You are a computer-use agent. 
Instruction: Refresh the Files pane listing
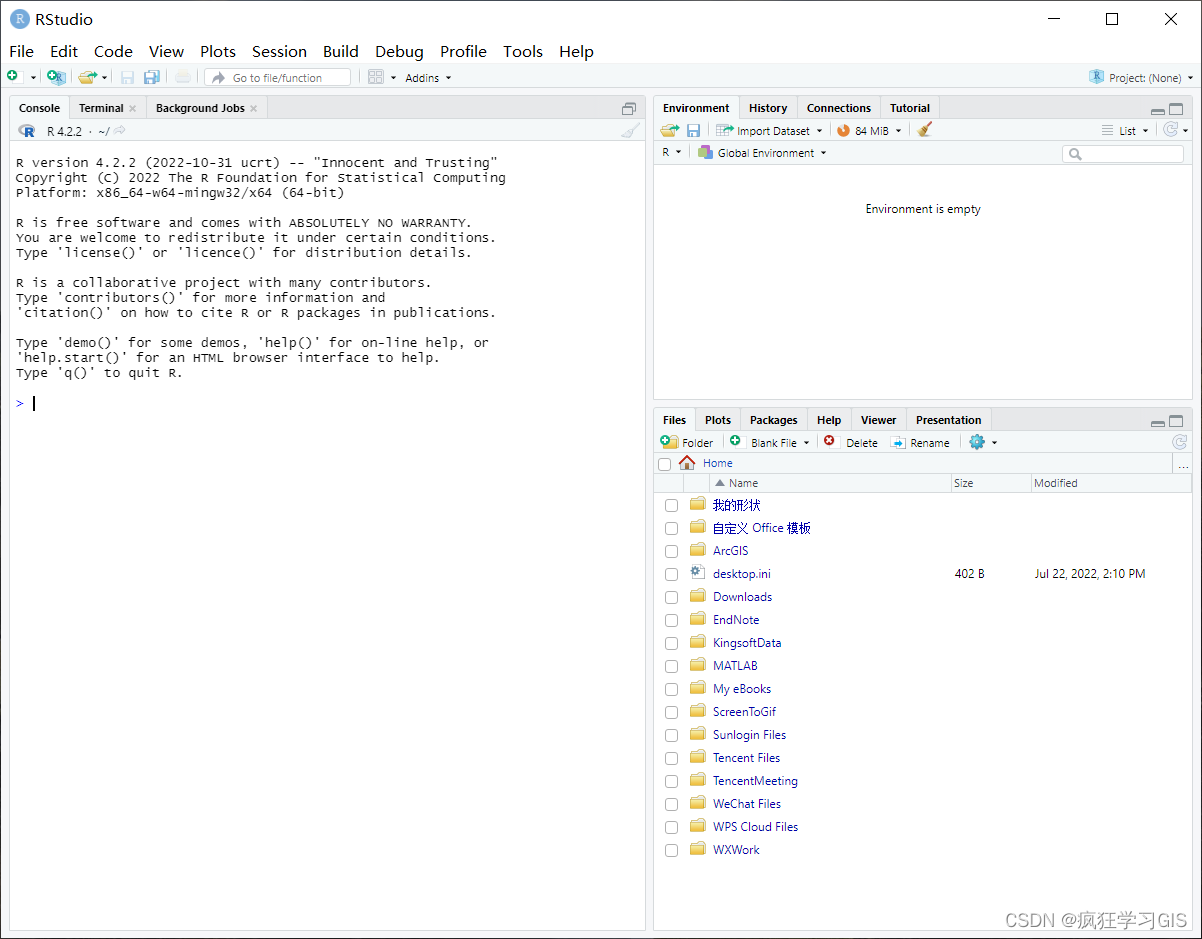[x=1179, y=442]
